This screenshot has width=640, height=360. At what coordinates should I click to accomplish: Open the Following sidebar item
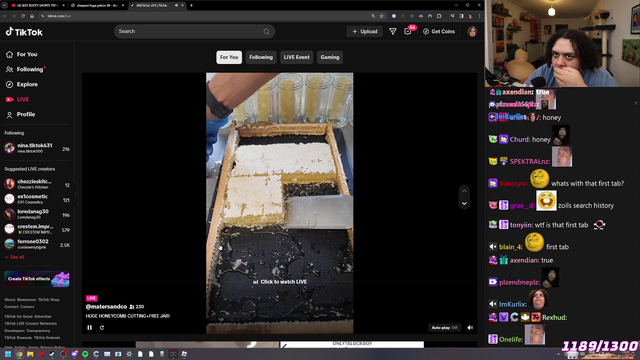coord(25,69)
